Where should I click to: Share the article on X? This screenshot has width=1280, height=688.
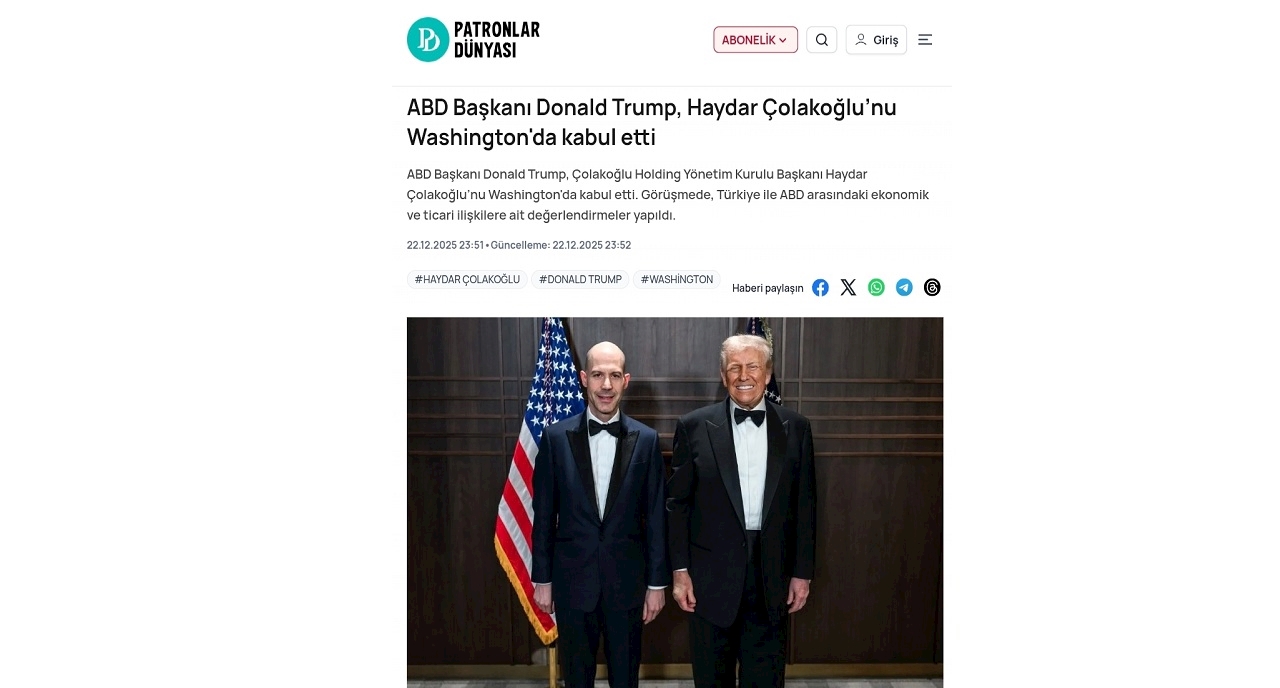[x=848, y=288]
